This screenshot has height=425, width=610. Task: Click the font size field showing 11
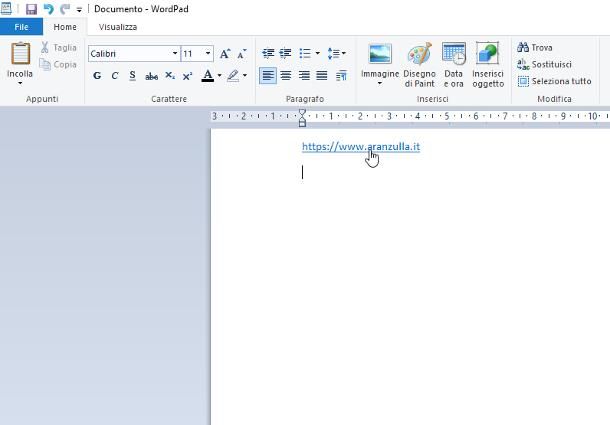click(193, 54)
